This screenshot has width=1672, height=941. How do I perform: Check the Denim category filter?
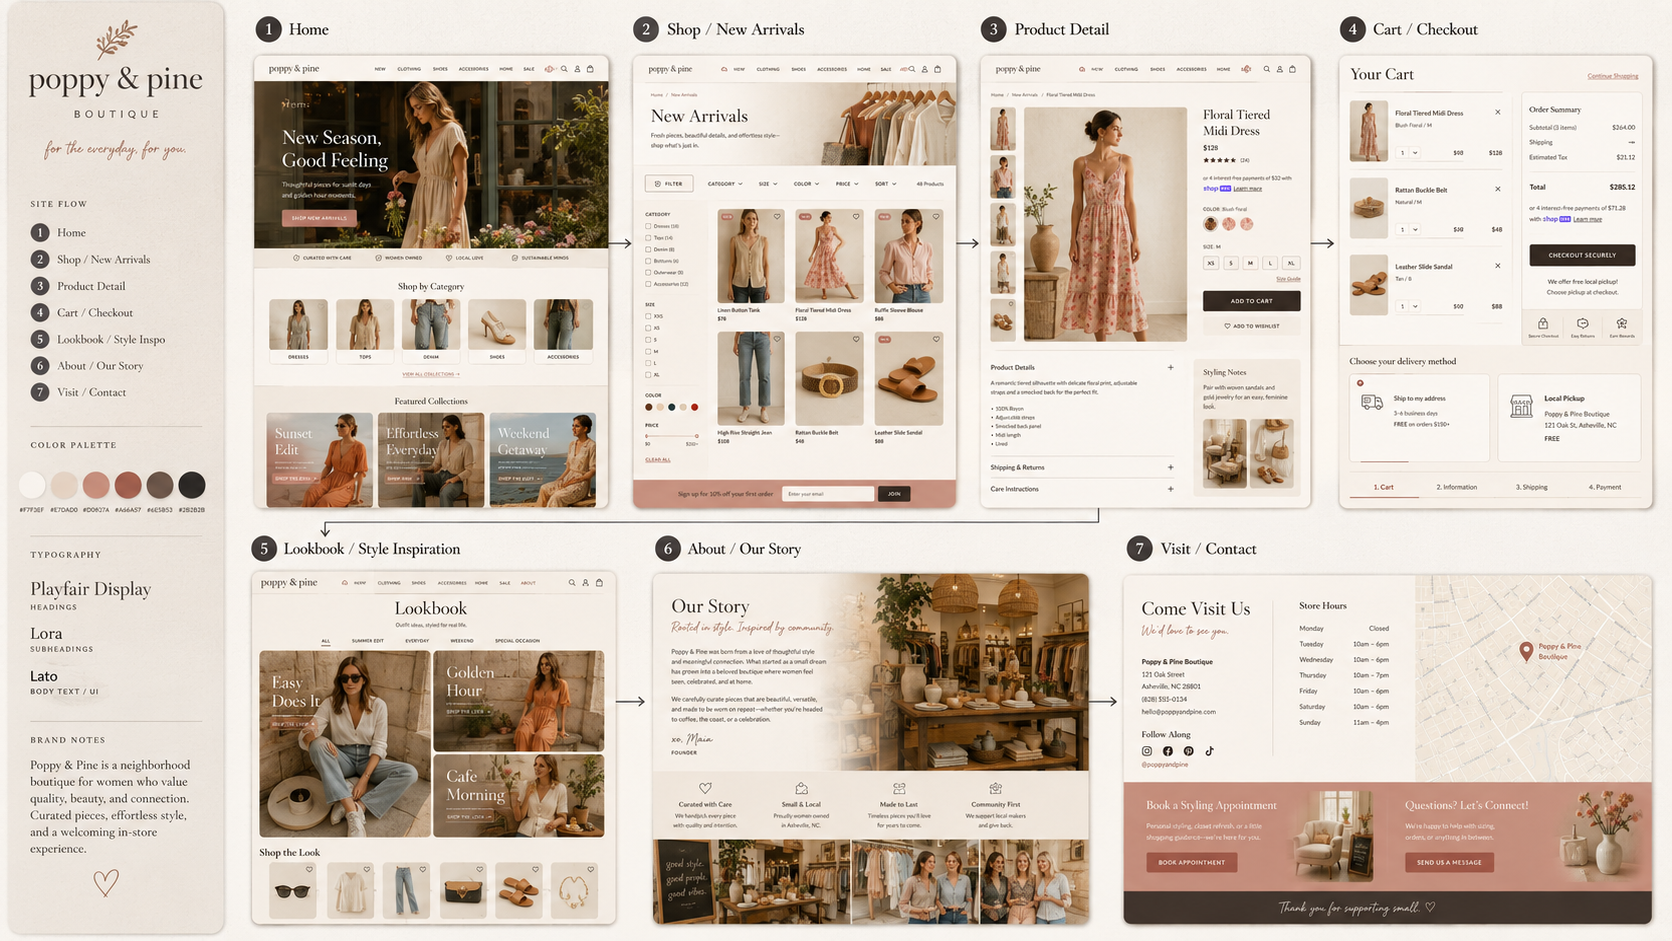648,249
